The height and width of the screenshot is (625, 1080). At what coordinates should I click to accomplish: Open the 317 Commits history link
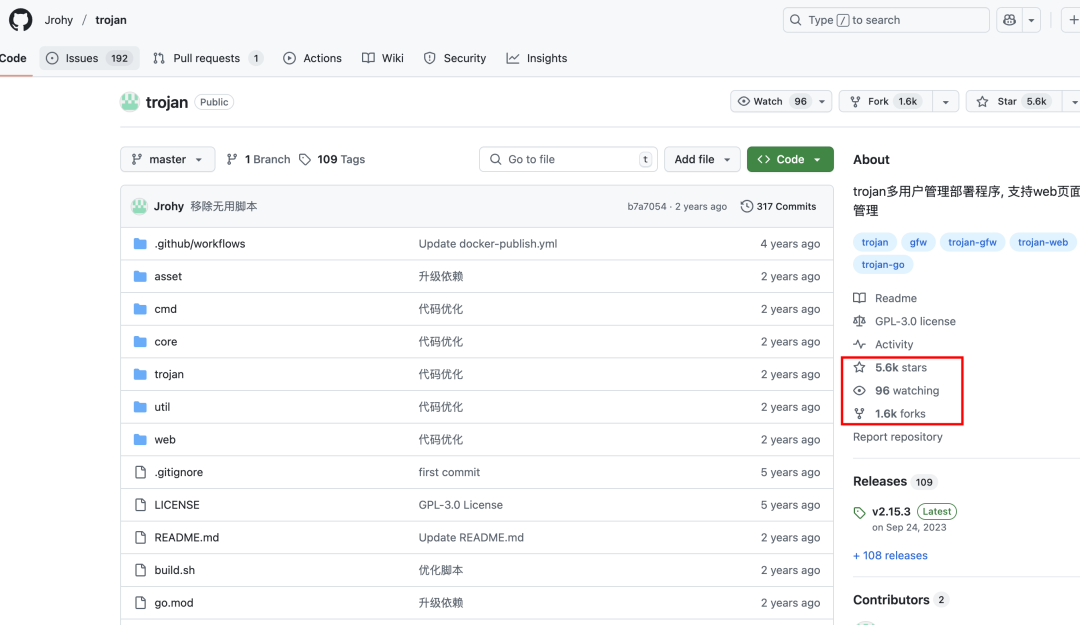[778, 206]
